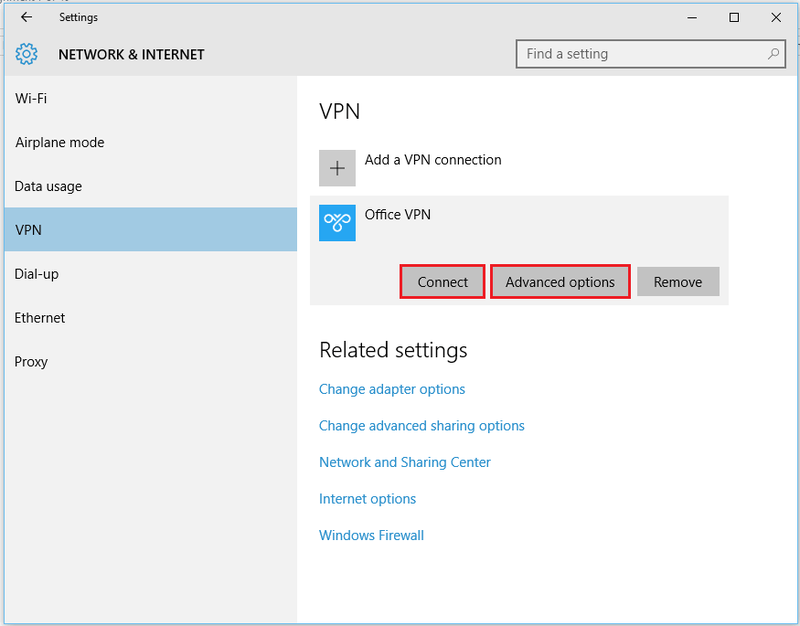The height and width of the screenshot is (626, 800).
Task: Go to Dial-up settings
Action: [x=151, y=274]
